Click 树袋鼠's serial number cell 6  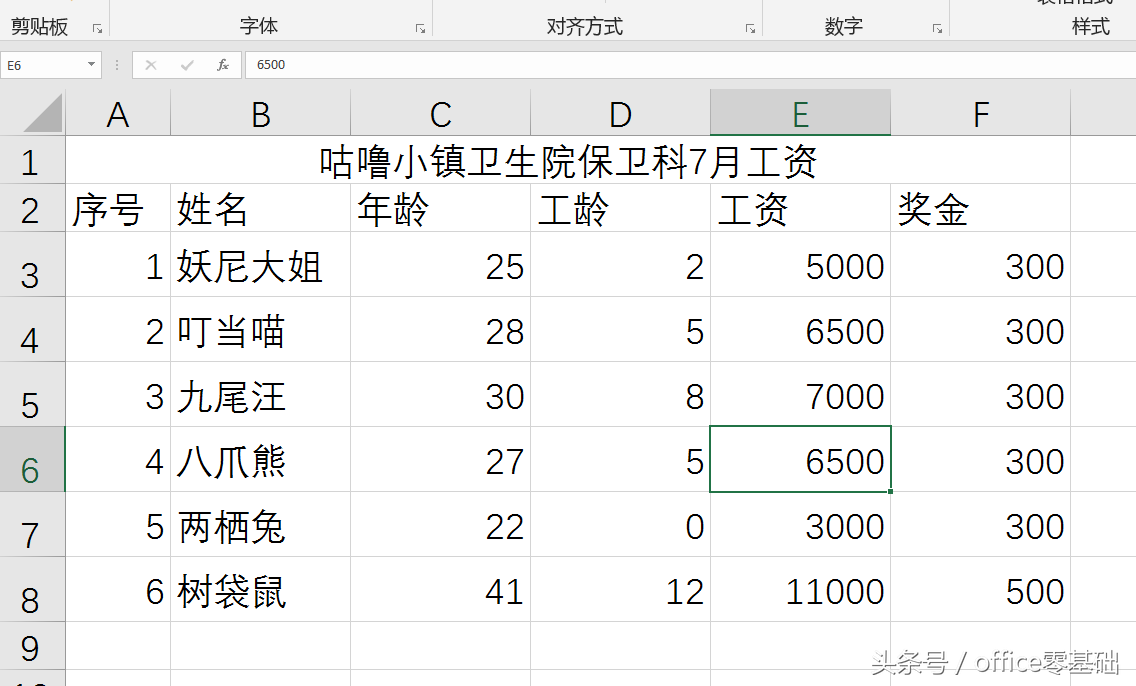[118, 589]
